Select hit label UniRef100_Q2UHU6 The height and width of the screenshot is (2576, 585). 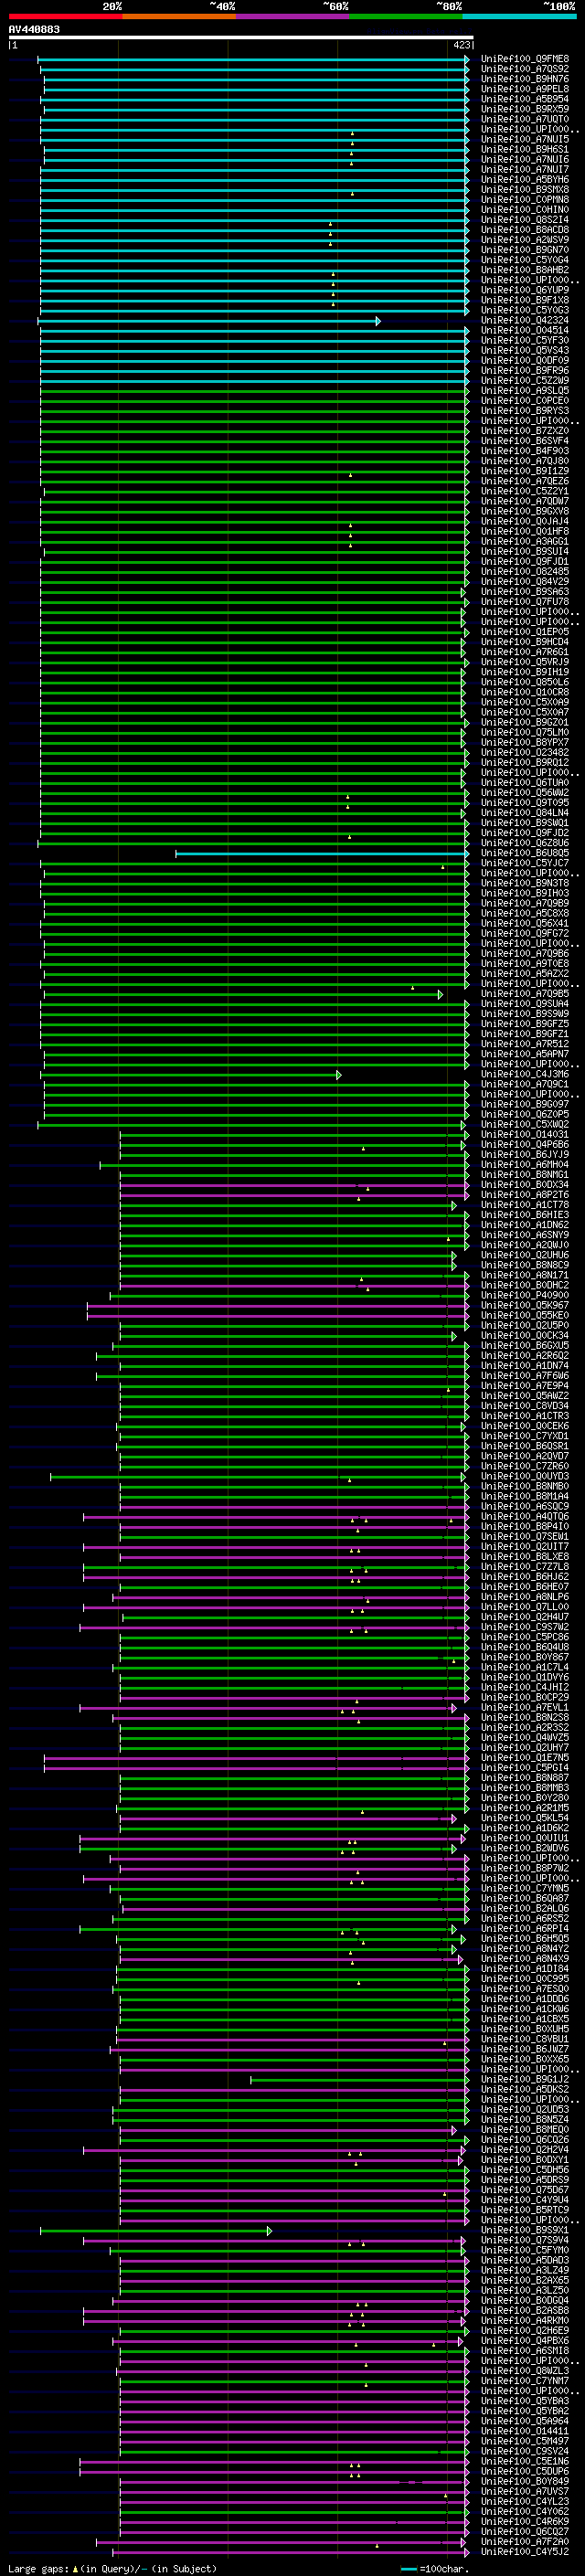(x=525, y=1255)
